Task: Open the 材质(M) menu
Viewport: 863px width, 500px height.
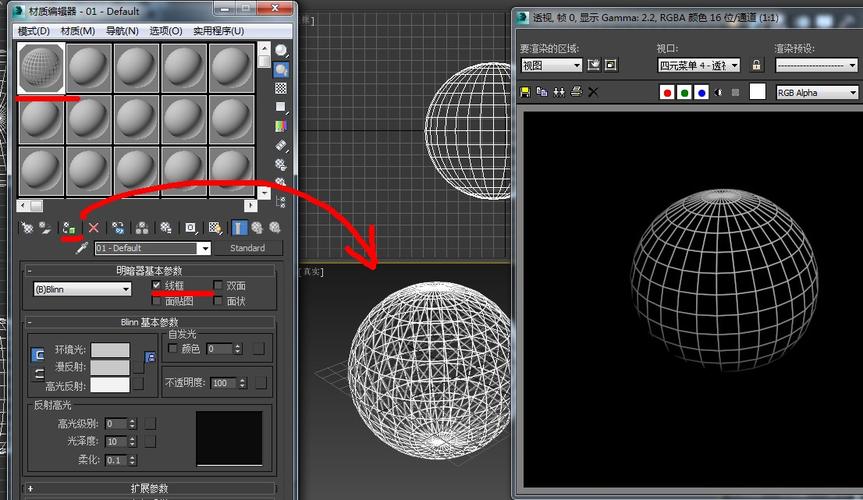Action: (77, 31)
